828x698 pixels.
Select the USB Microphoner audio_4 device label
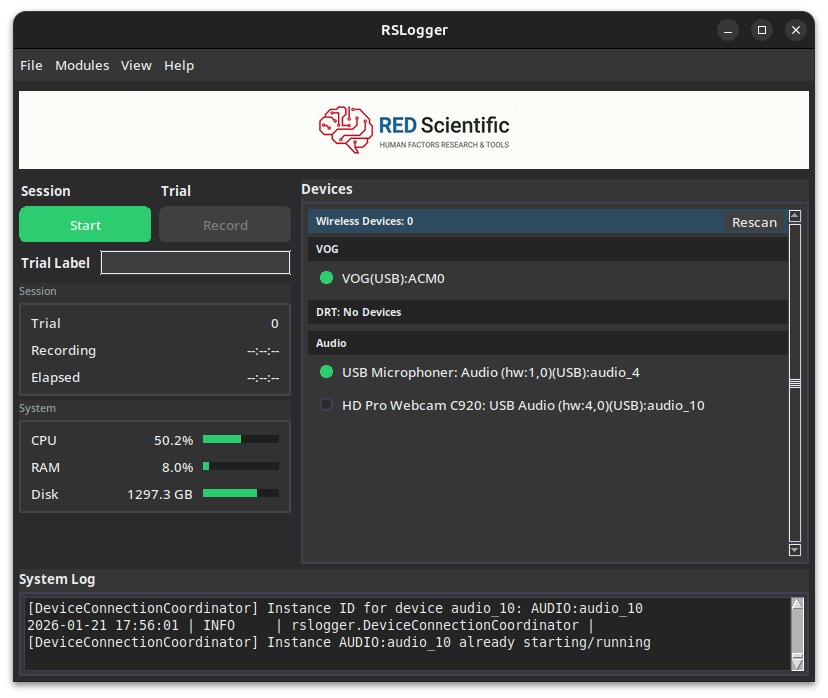pos(491,373)
